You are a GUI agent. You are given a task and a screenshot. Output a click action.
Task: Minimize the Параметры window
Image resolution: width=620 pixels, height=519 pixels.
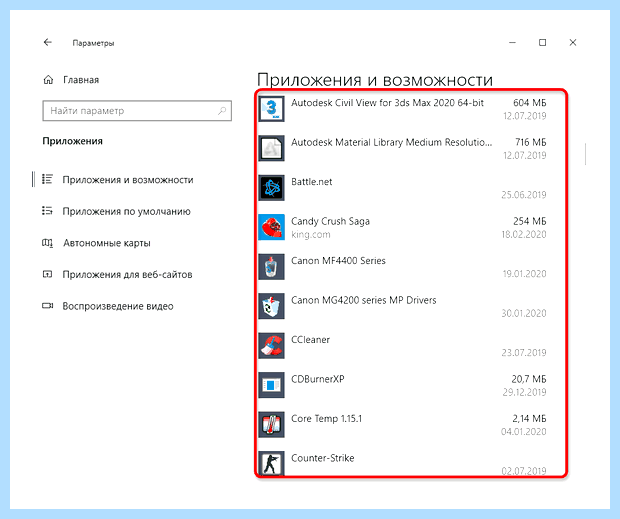point(512,43)
